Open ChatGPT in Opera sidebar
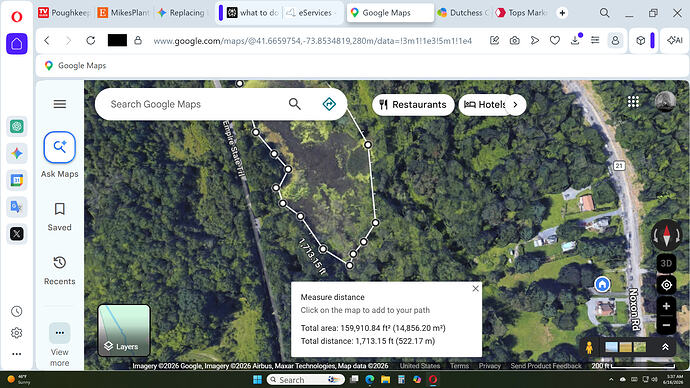 click(x=17, y=126)
